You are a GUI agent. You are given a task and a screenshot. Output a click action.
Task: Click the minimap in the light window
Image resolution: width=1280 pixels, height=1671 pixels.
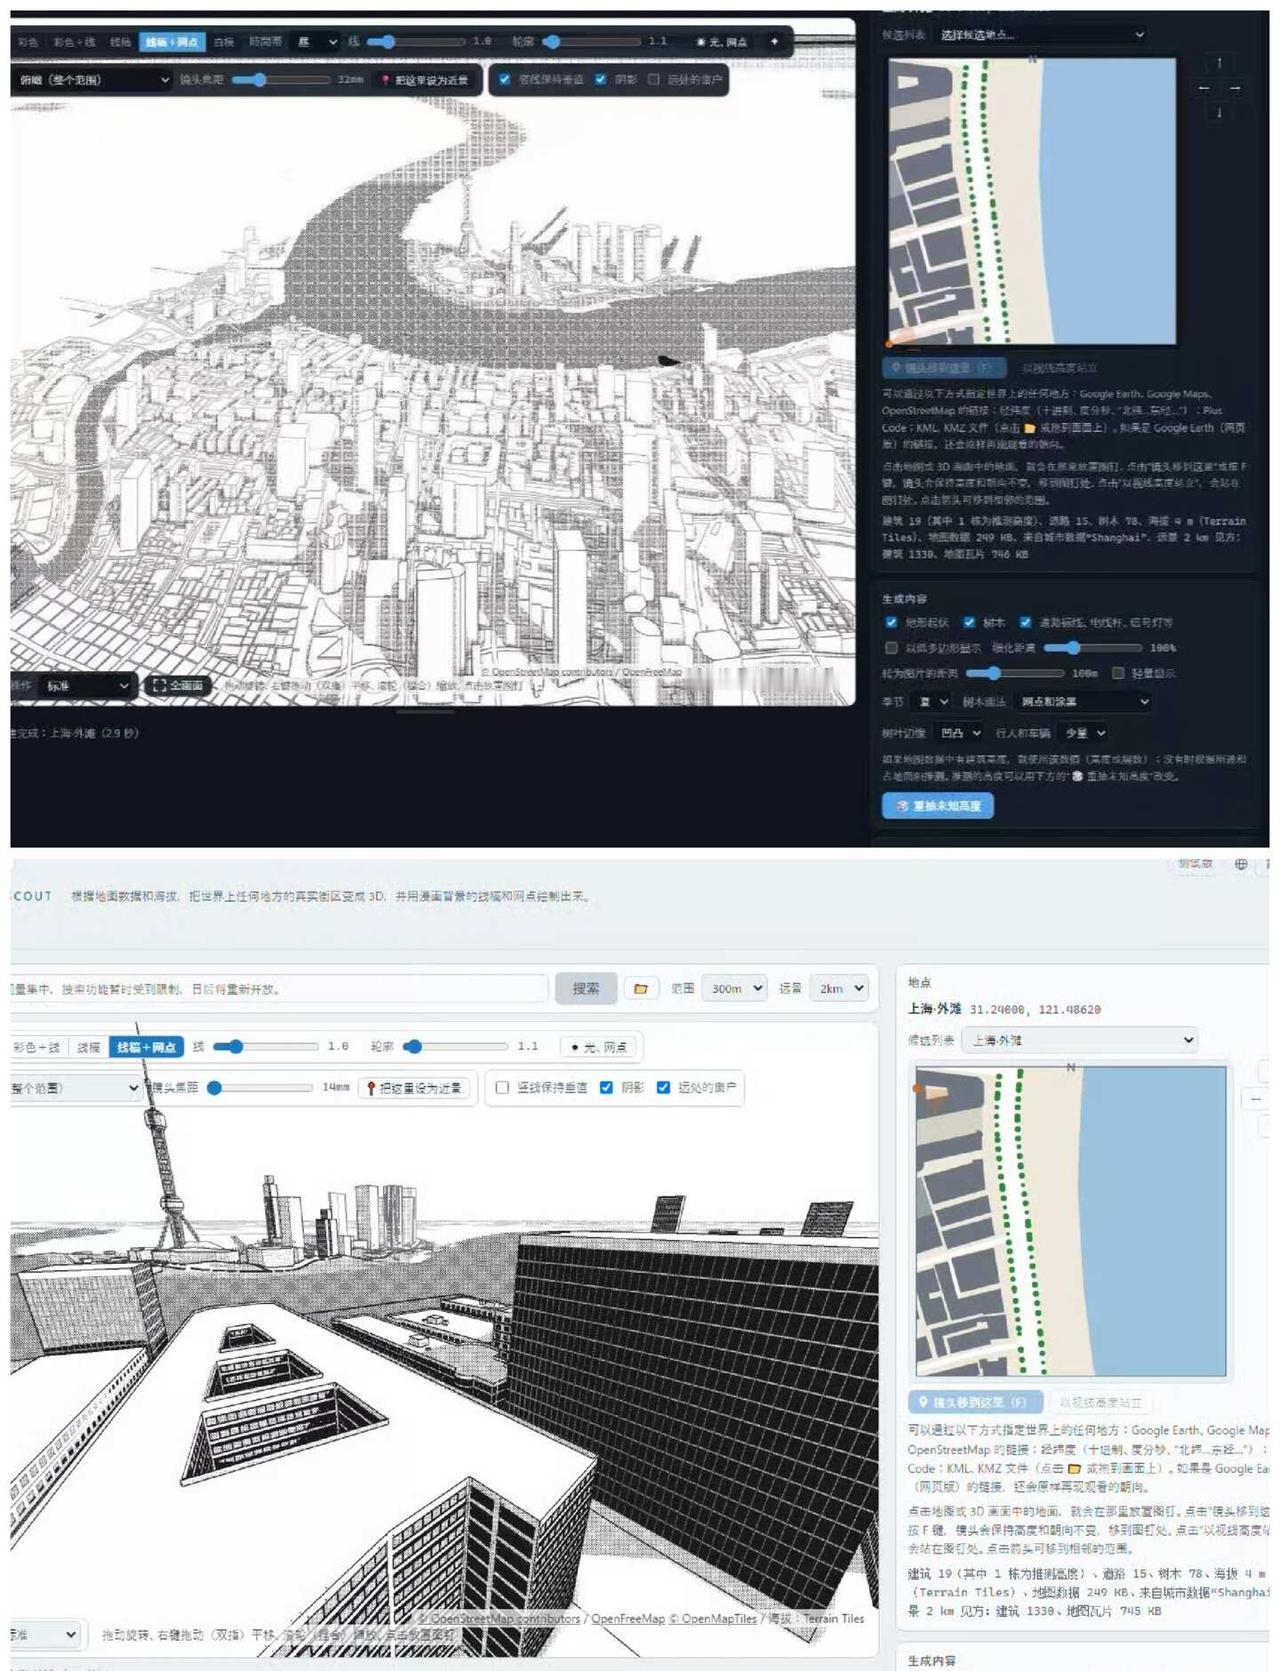(x=1071, y=1221)
